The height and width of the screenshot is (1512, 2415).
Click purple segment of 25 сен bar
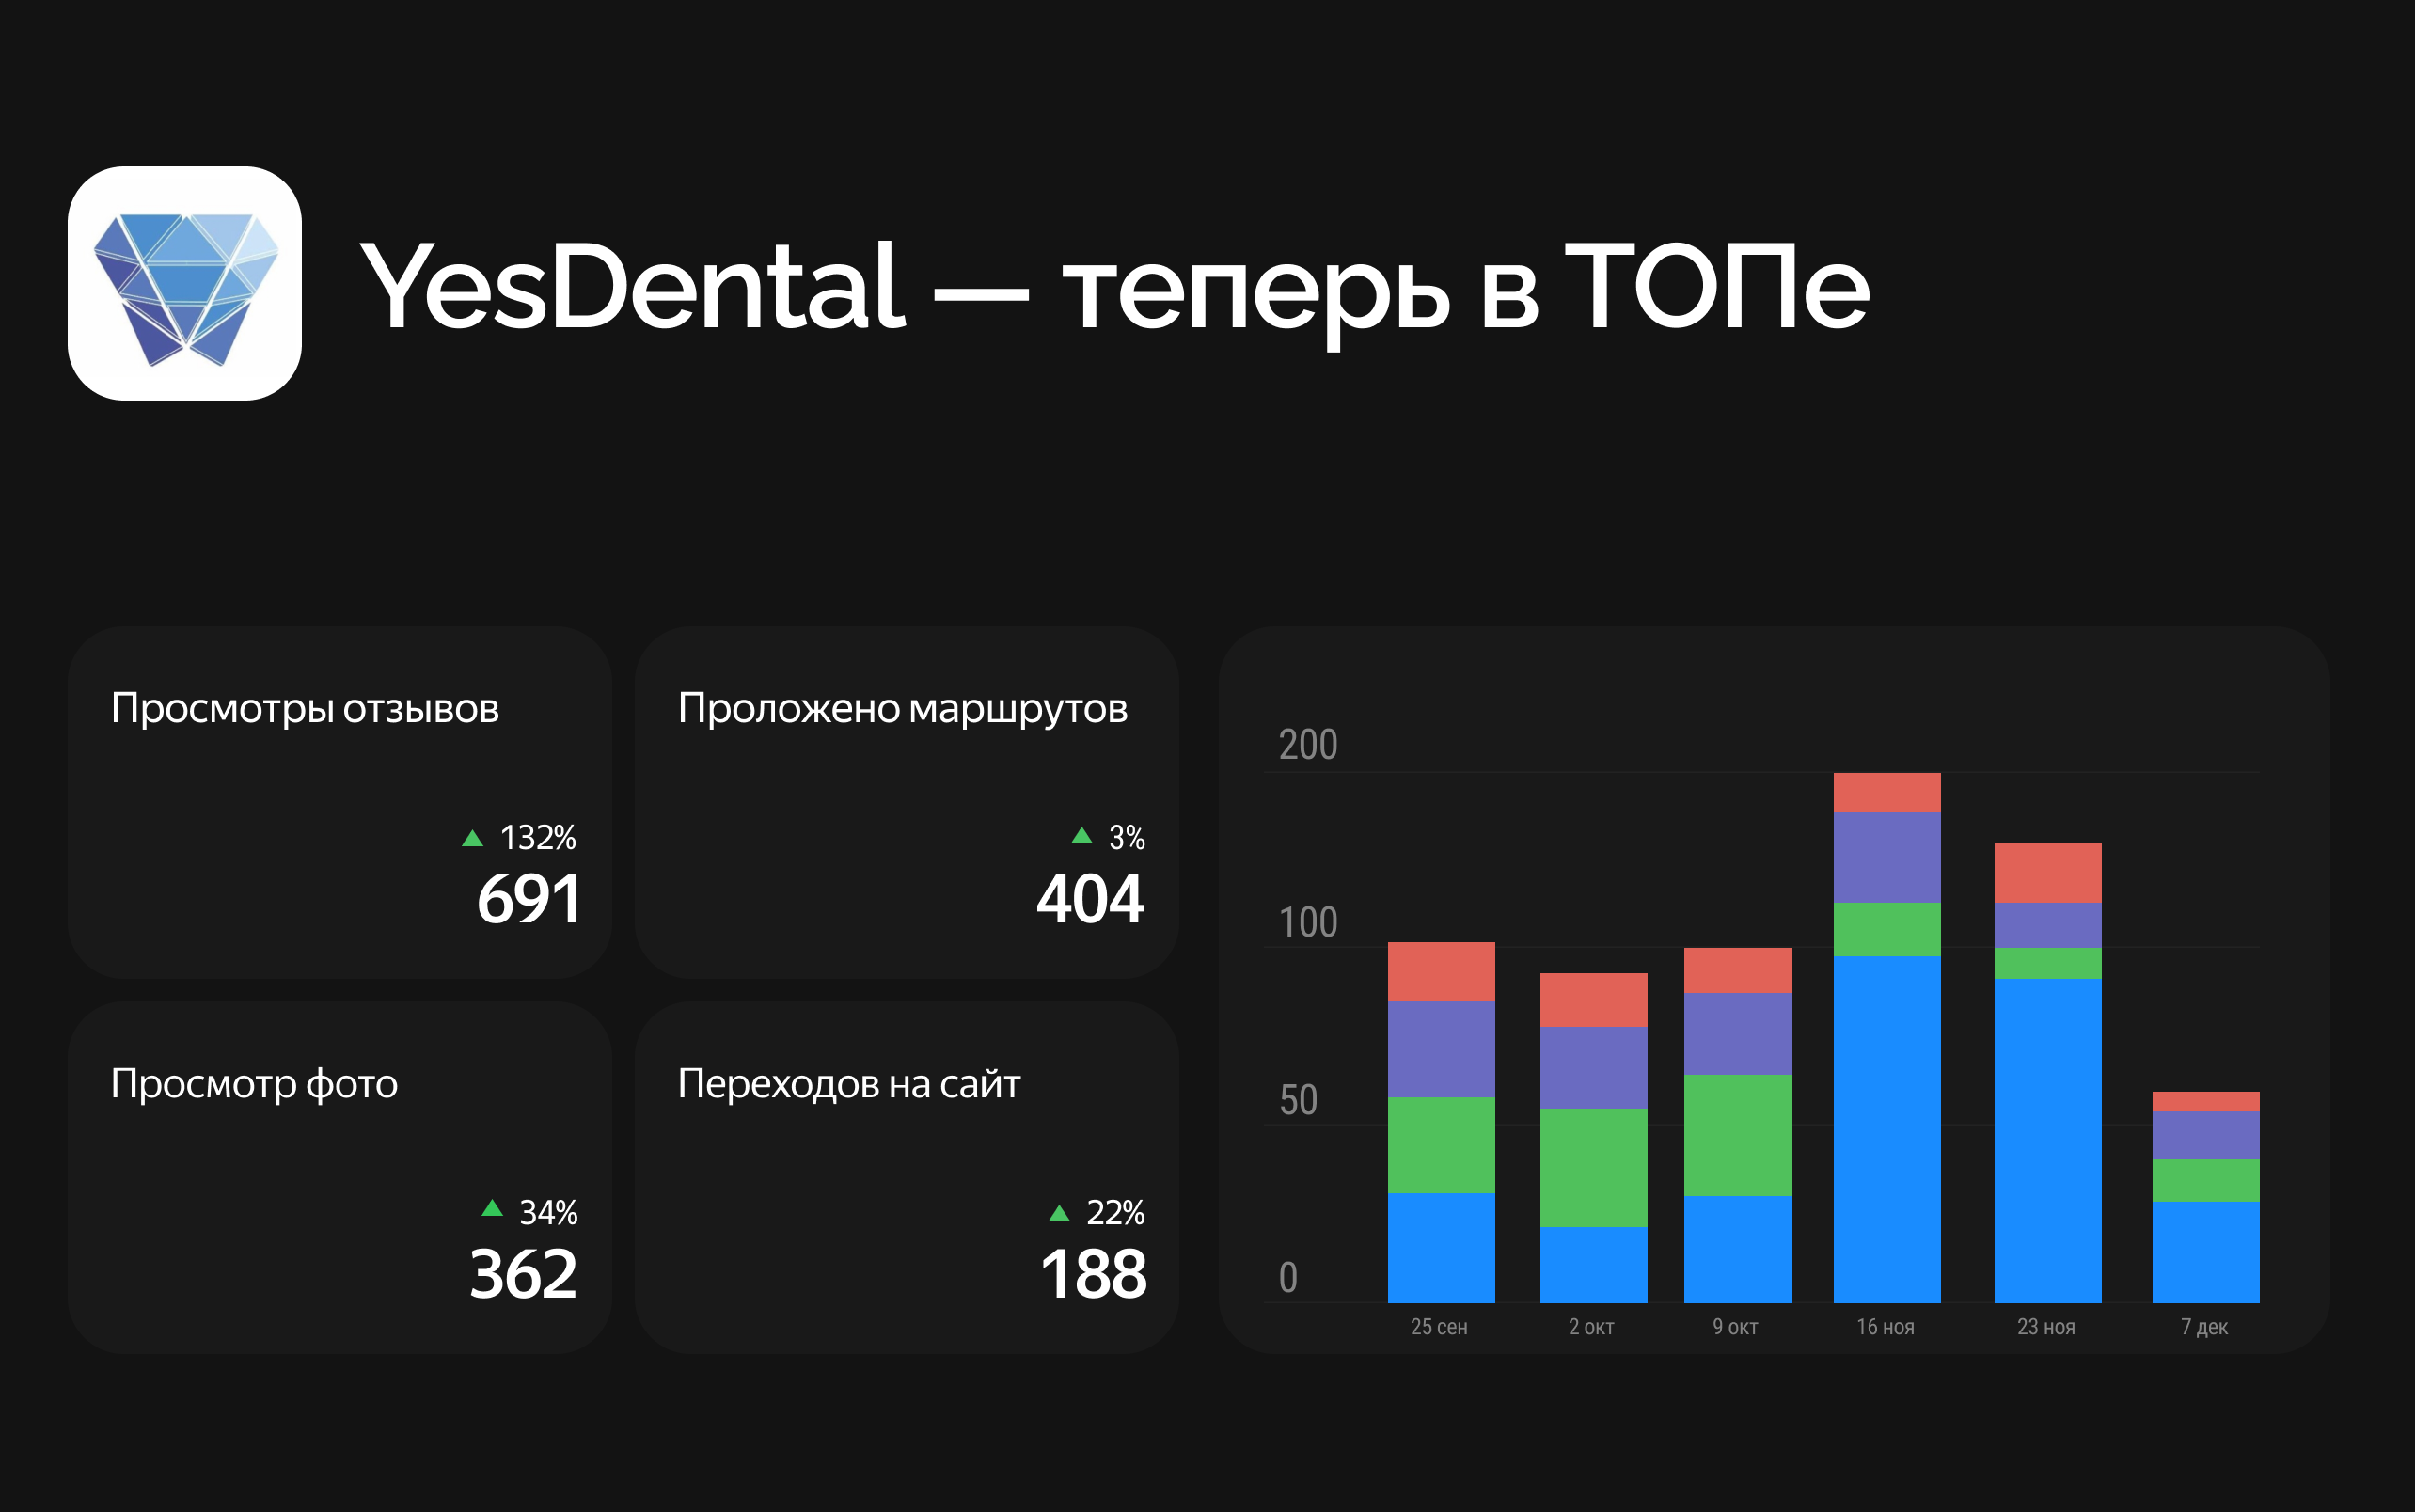point(1441,1049)
